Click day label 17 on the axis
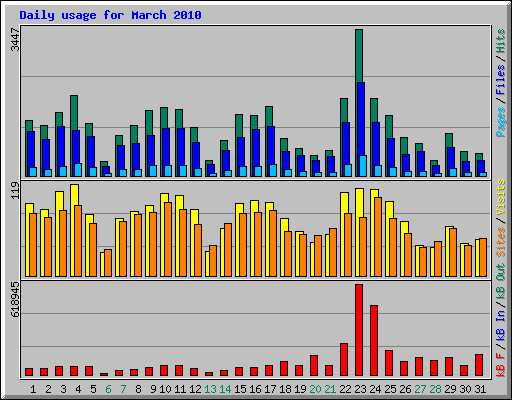Image resolution: width=512 pixels, height=400 pixels. [x=270, y=389]
